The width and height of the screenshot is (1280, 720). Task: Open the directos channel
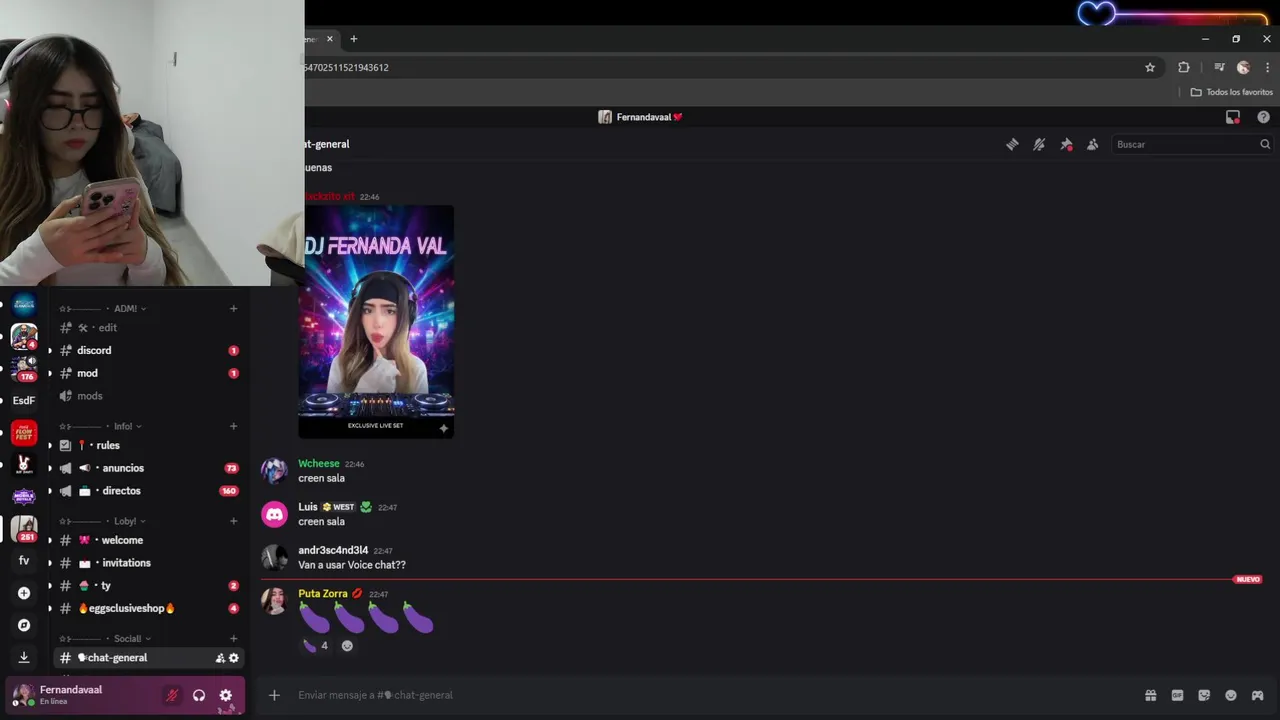(x=149, y=491)
